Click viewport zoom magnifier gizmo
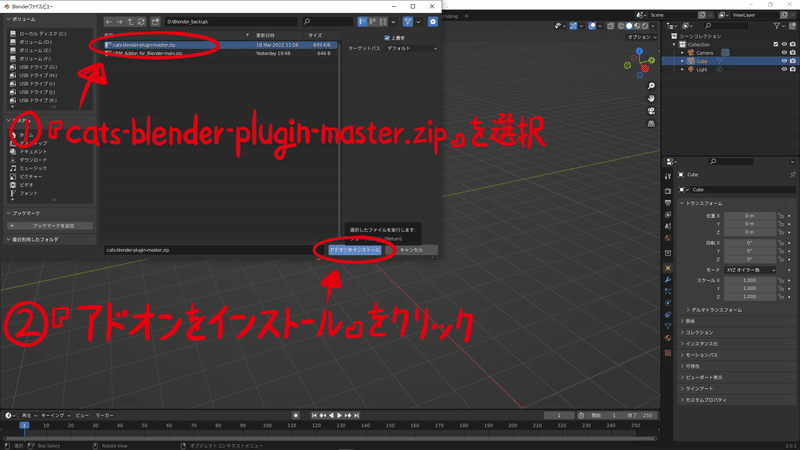 coord(651,86)
